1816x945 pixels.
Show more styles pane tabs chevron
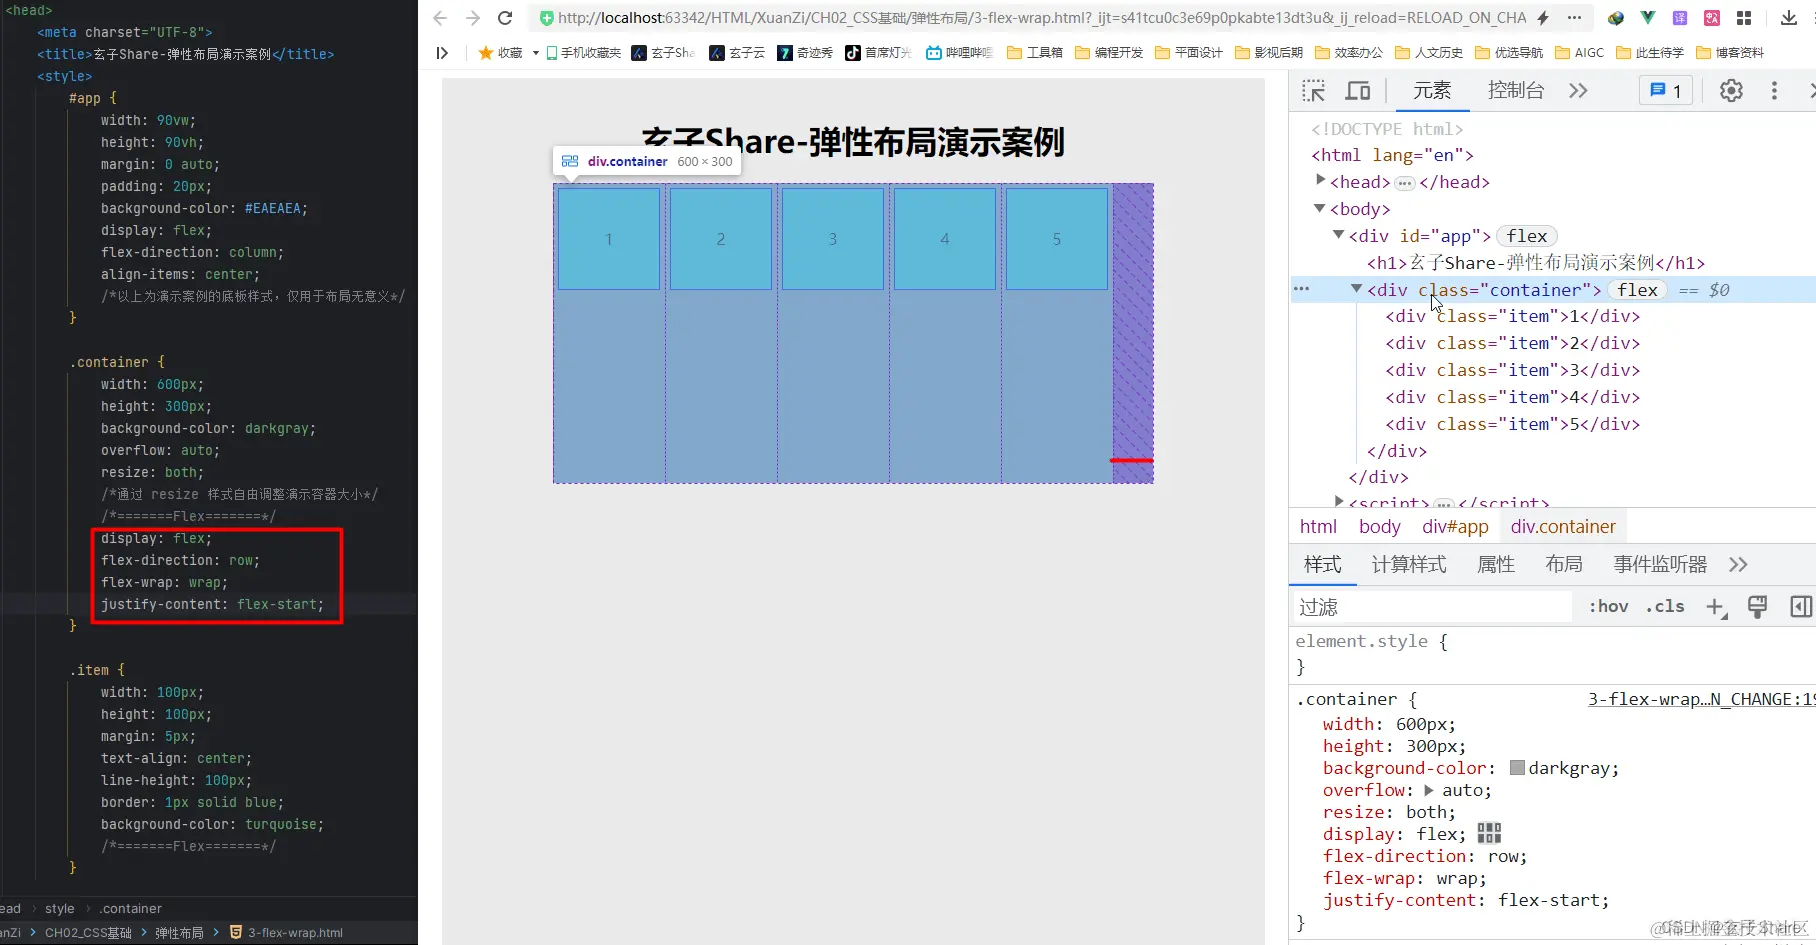pyautogui.click(x=1739, y=565)
